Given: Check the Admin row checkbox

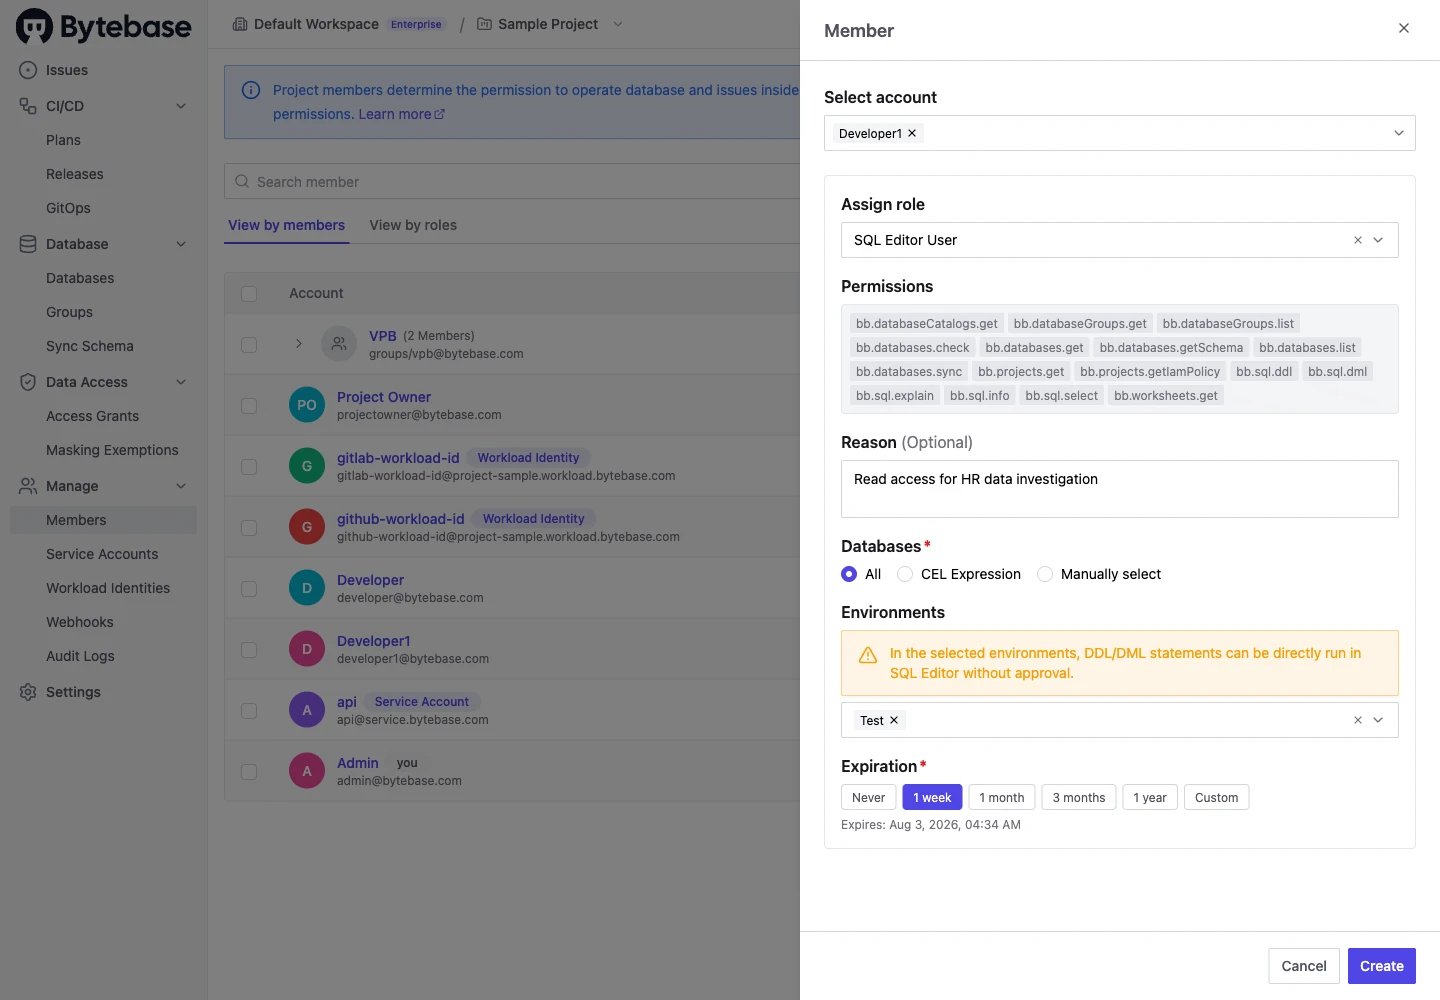Looking at the screenshot, I should 249,772.
